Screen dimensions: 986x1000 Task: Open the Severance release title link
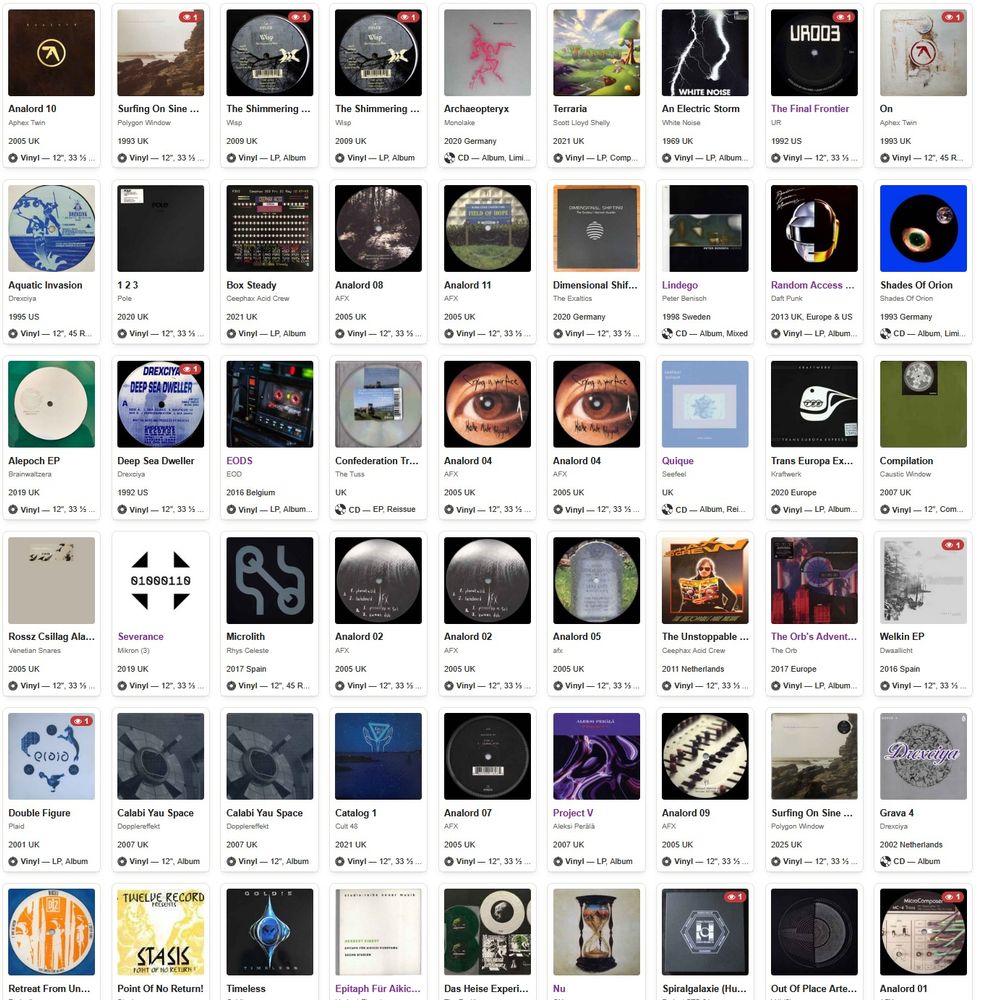(x=140, y=636)
